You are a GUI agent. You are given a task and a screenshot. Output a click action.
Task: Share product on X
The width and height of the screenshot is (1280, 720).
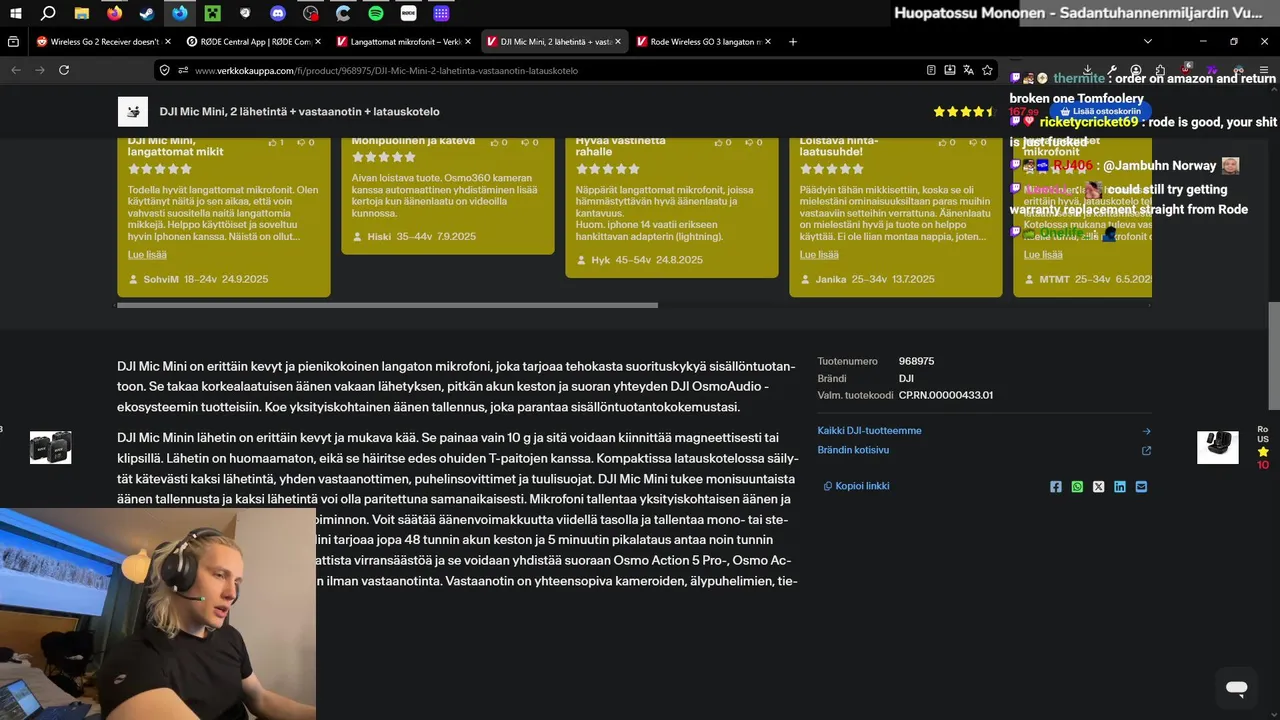(x=1099, y=487)
